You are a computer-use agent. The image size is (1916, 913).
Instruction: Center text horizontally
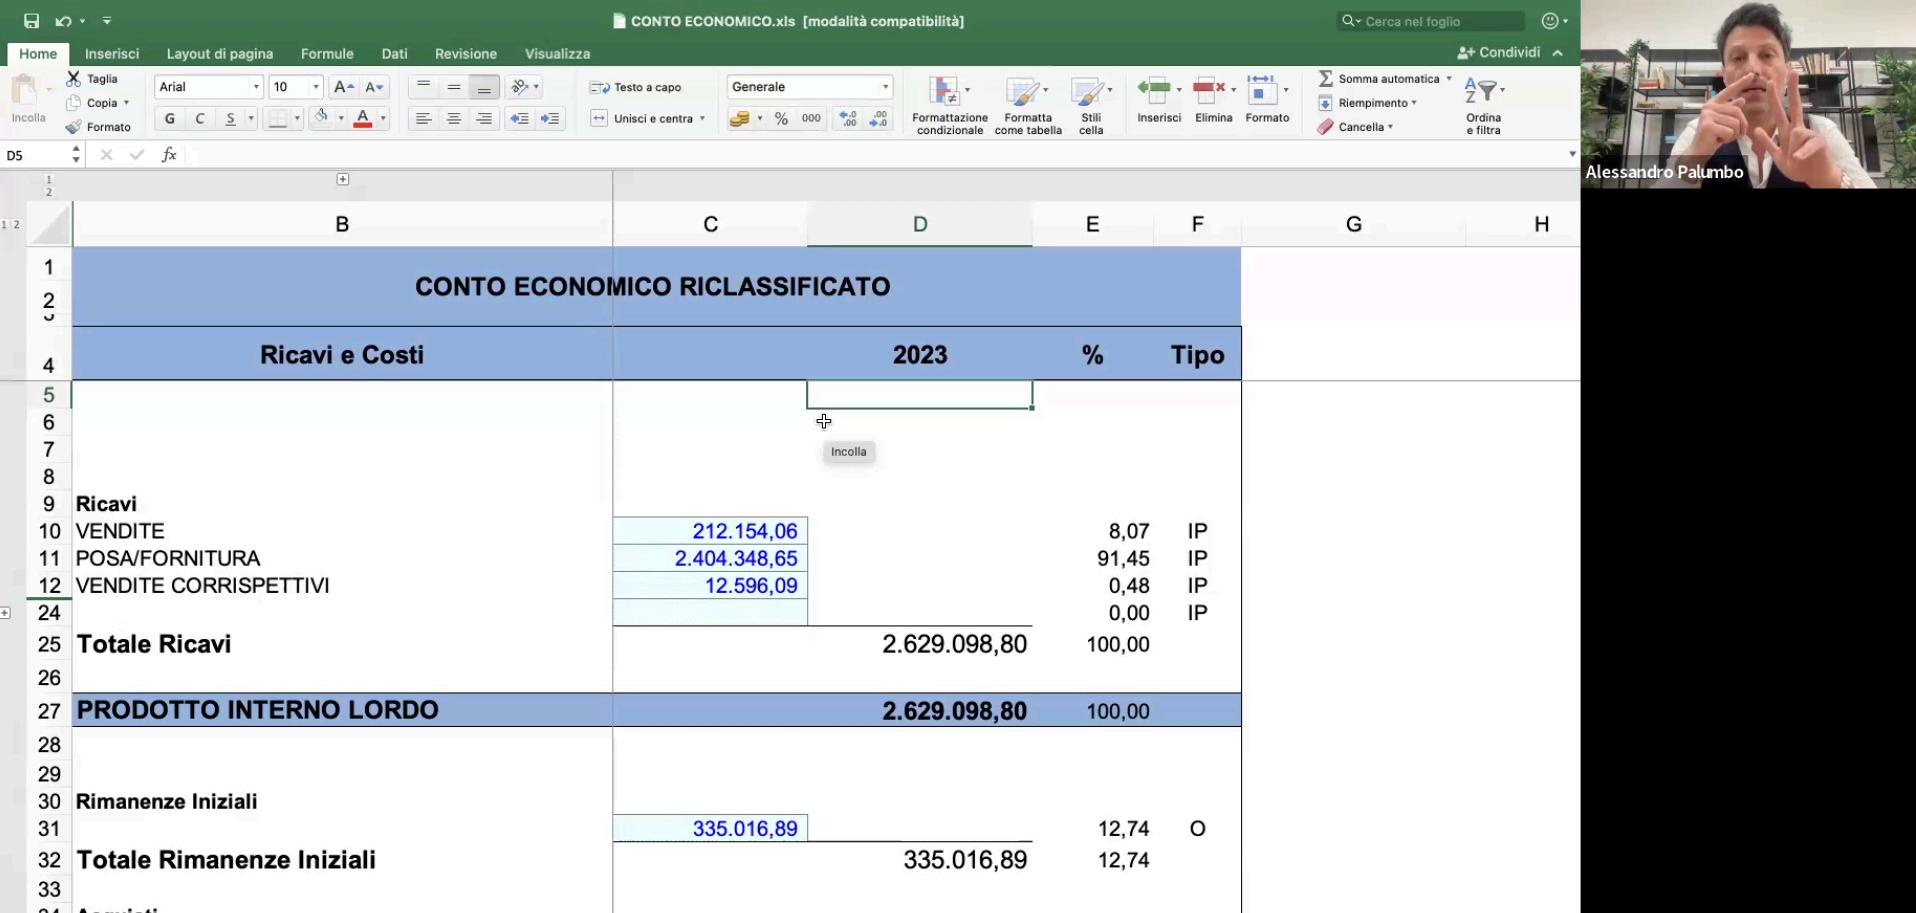pyautogui.click(x=454, y=119)
